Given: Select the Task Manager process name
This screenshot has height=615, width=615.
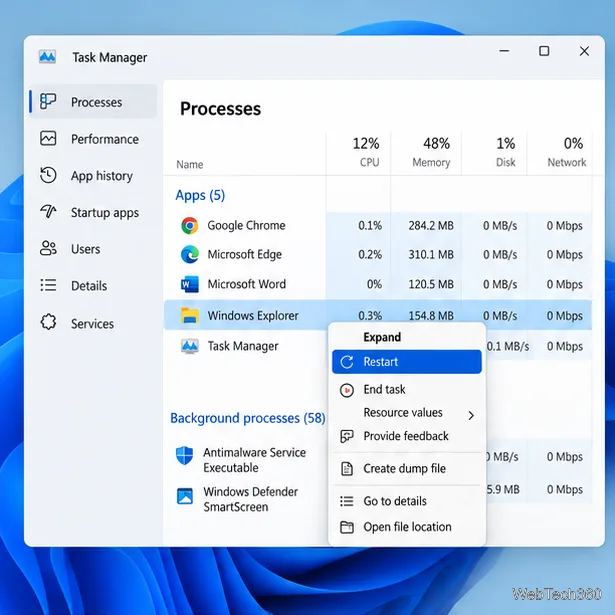Looking at the screenshot, I should pos(243,346).
